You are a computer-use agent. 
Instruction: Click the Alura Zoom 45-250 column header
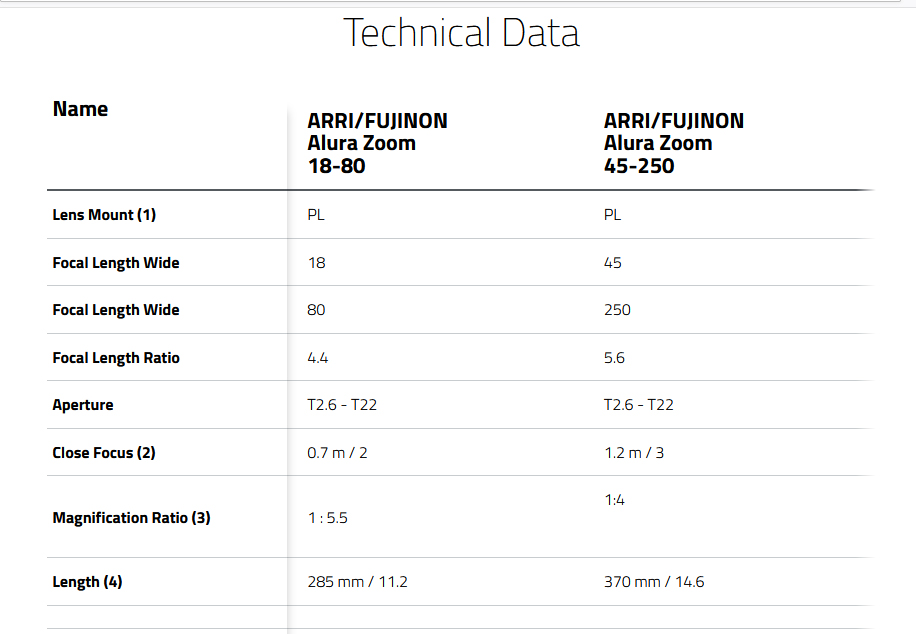tap(674, 143)
